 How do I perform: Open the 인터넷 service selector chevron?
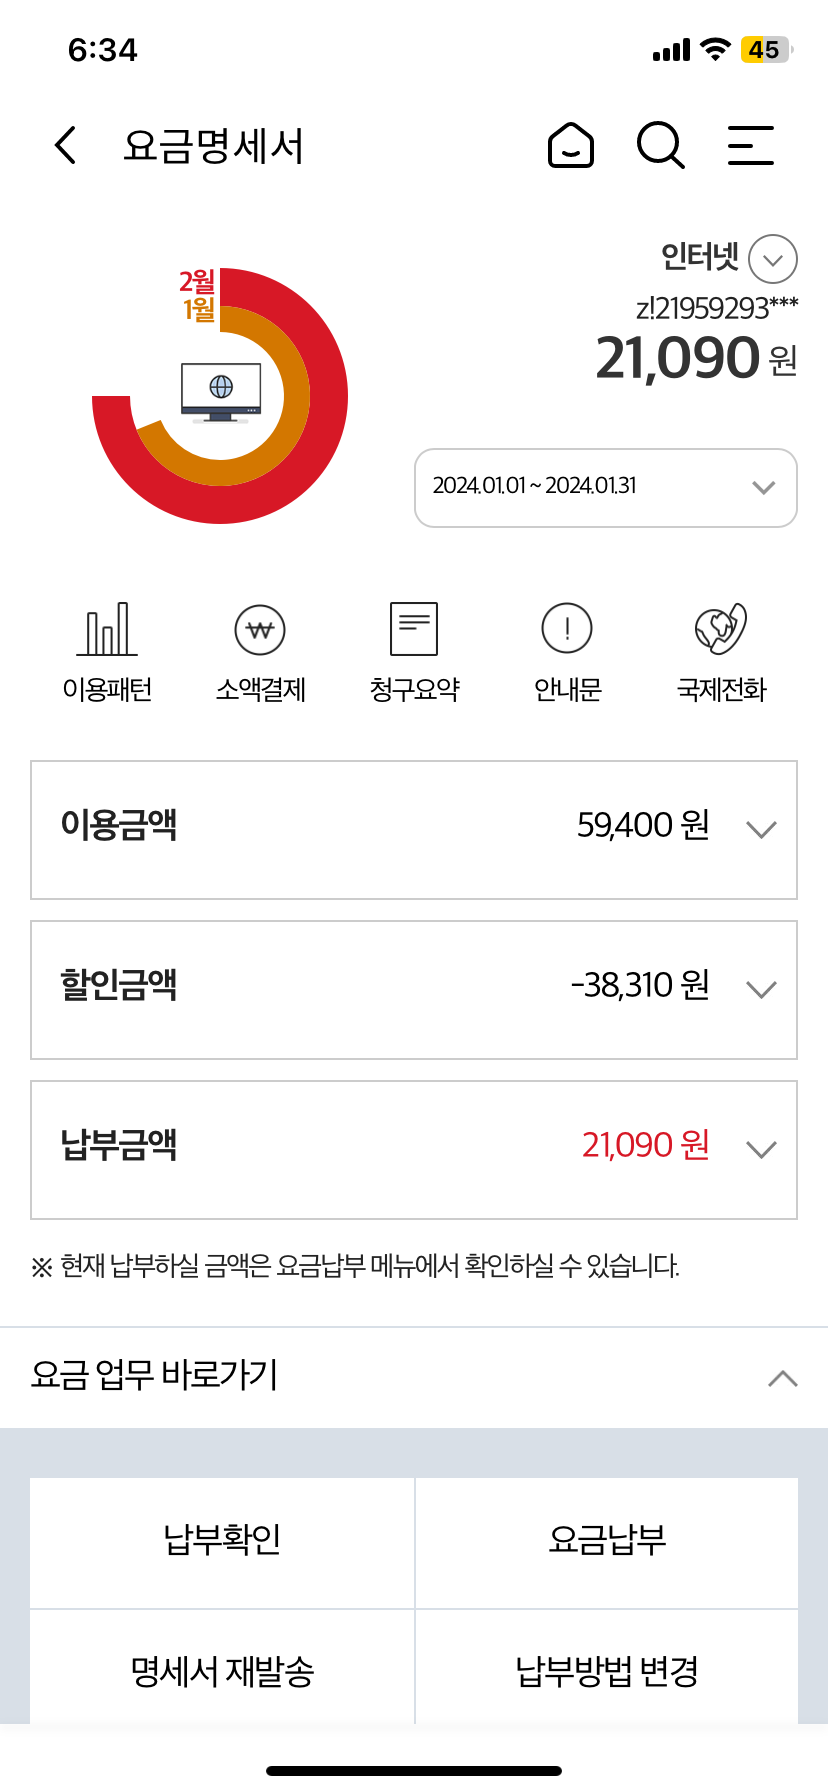[x=773, y=260]
